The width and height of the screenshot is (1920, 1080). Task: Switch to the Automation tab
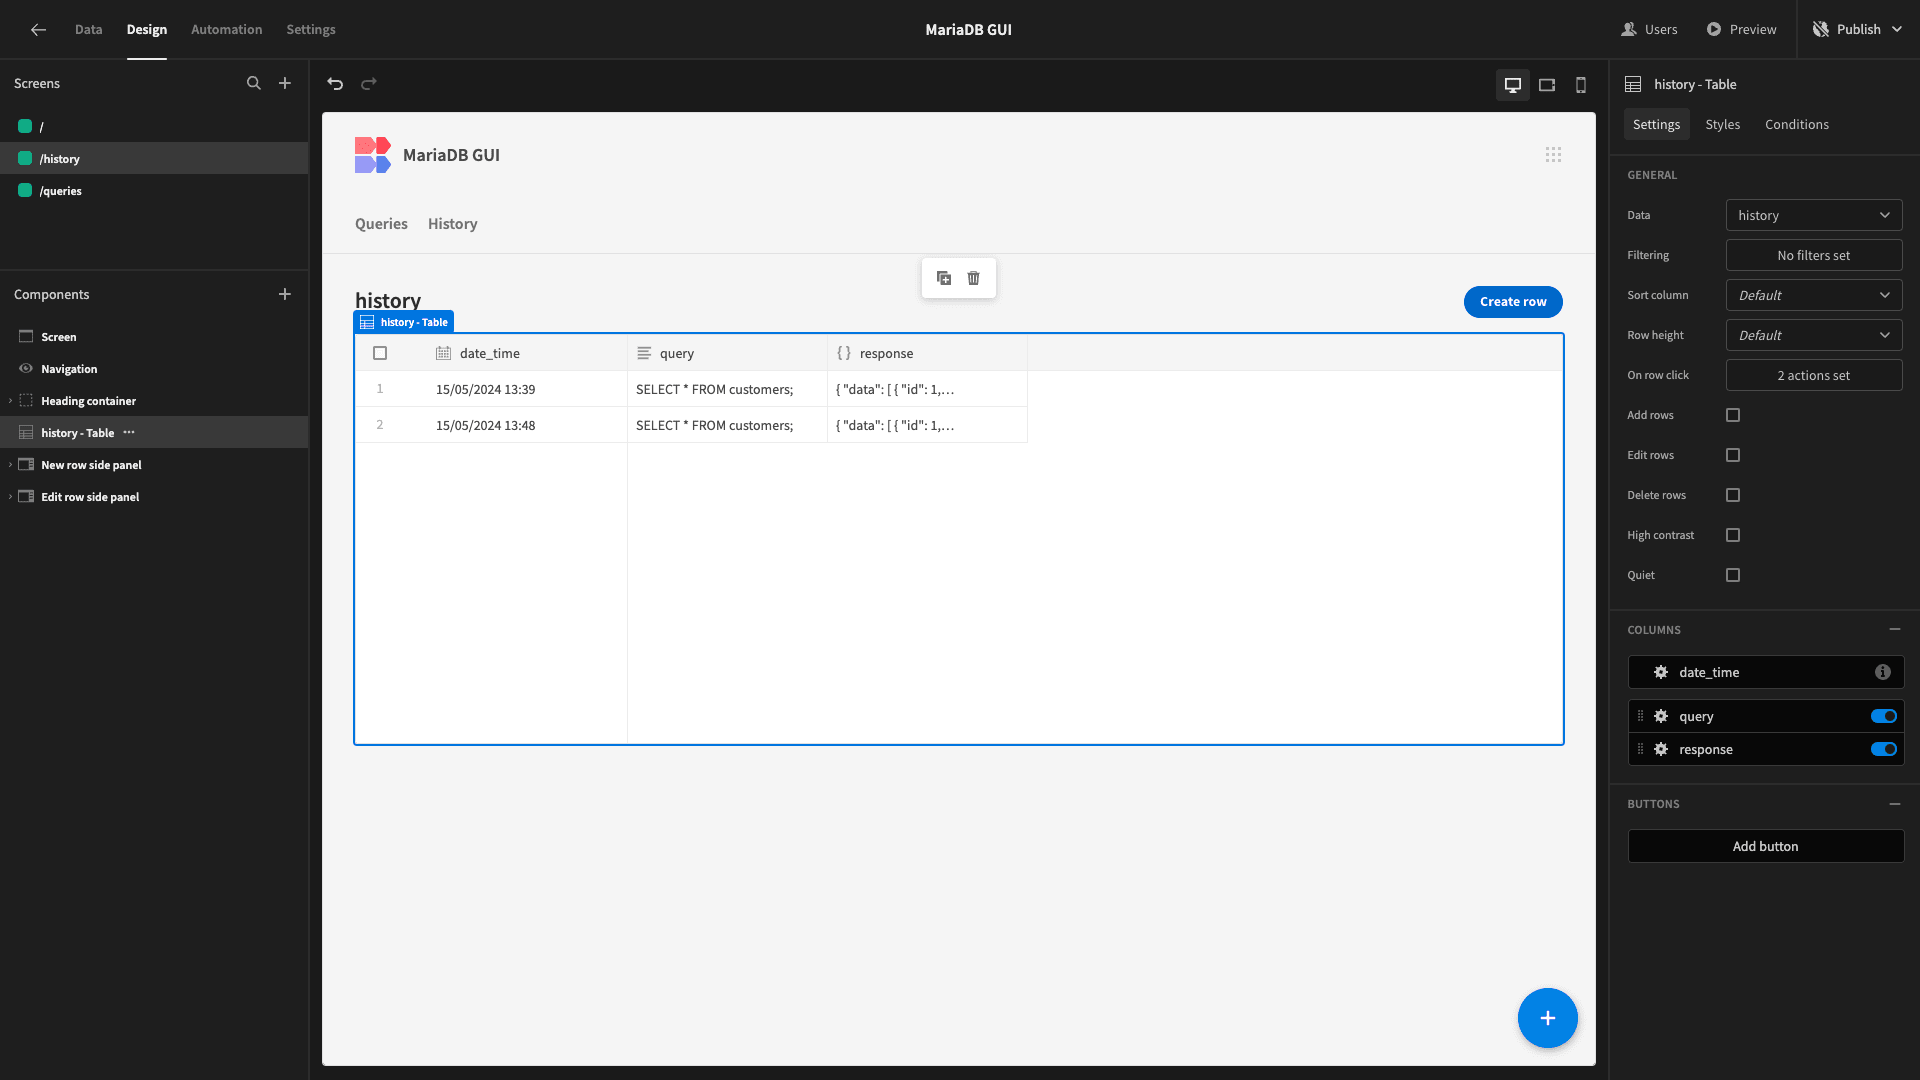pos(227,30)
